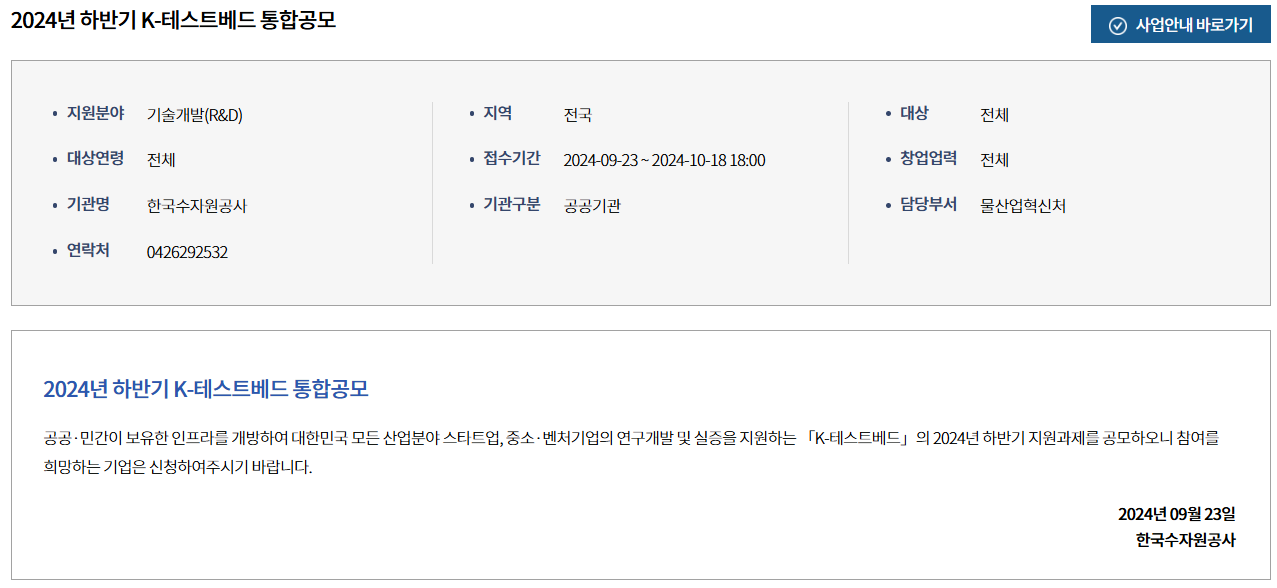
Task: Click the 지역 value 전국
Action: pyautogui.click(x=577, y=114)
